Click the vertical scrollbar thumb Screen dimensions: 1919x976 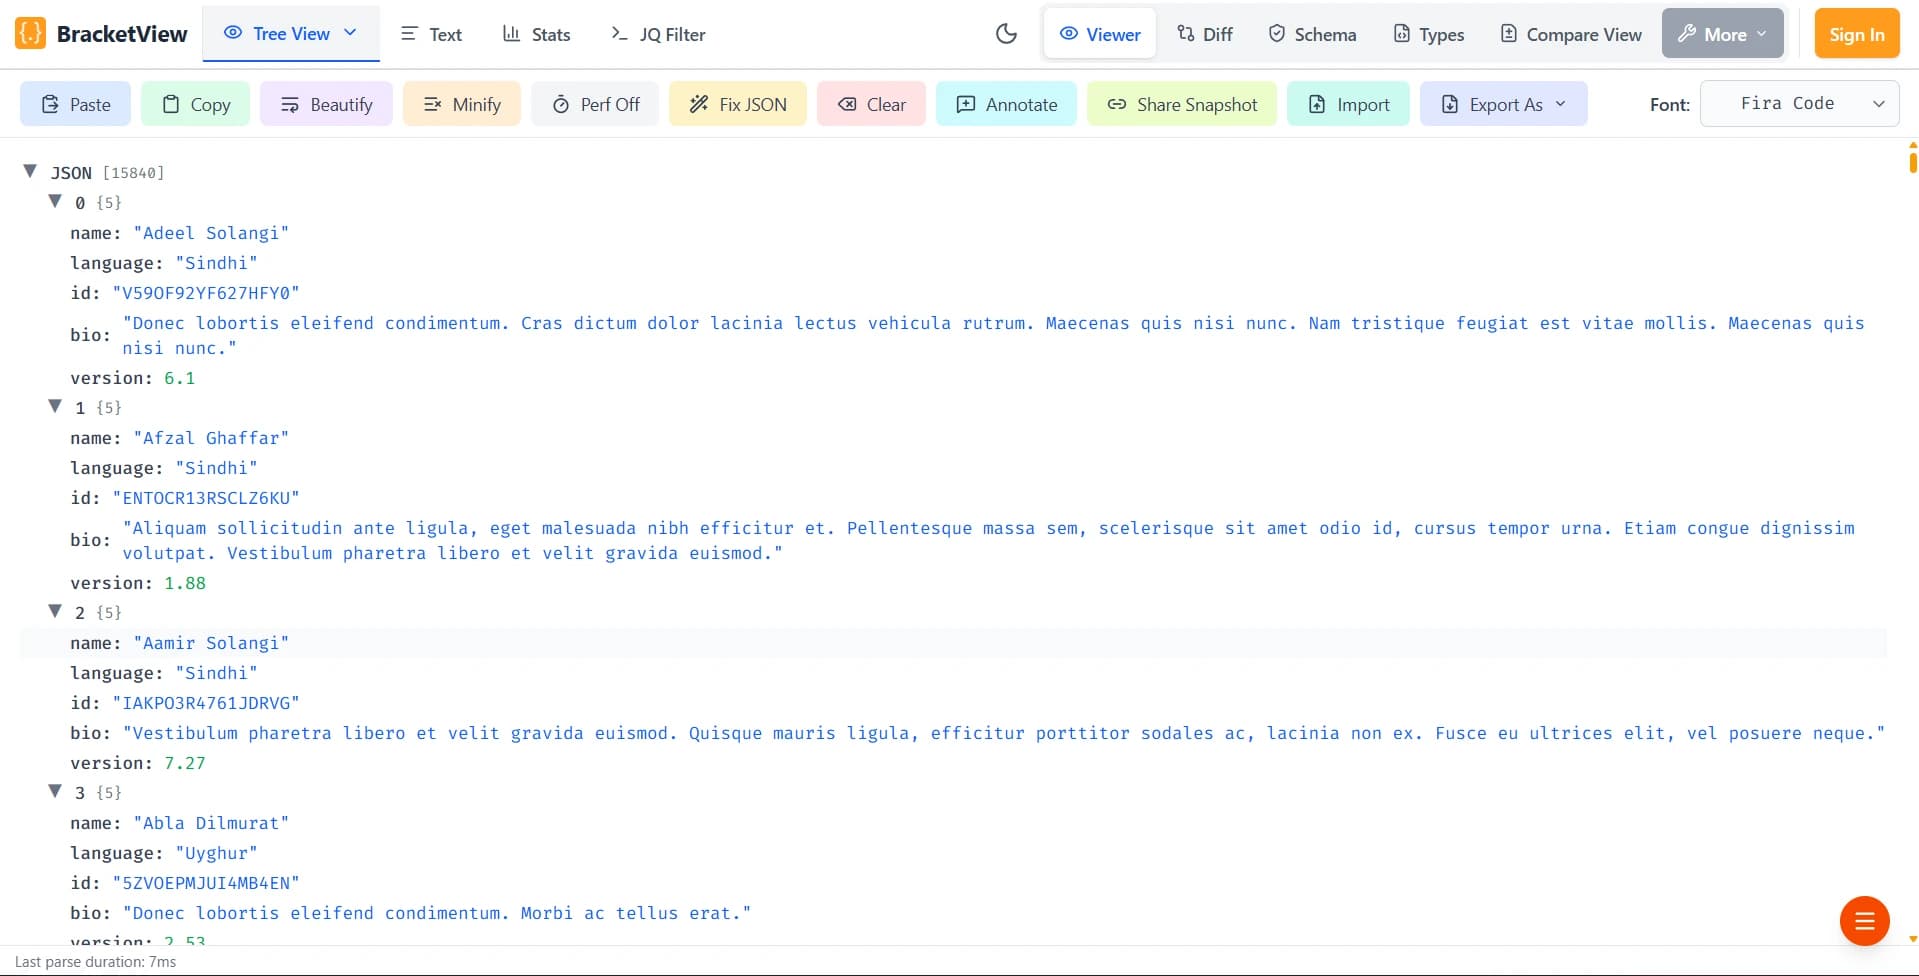[1912, 162]
